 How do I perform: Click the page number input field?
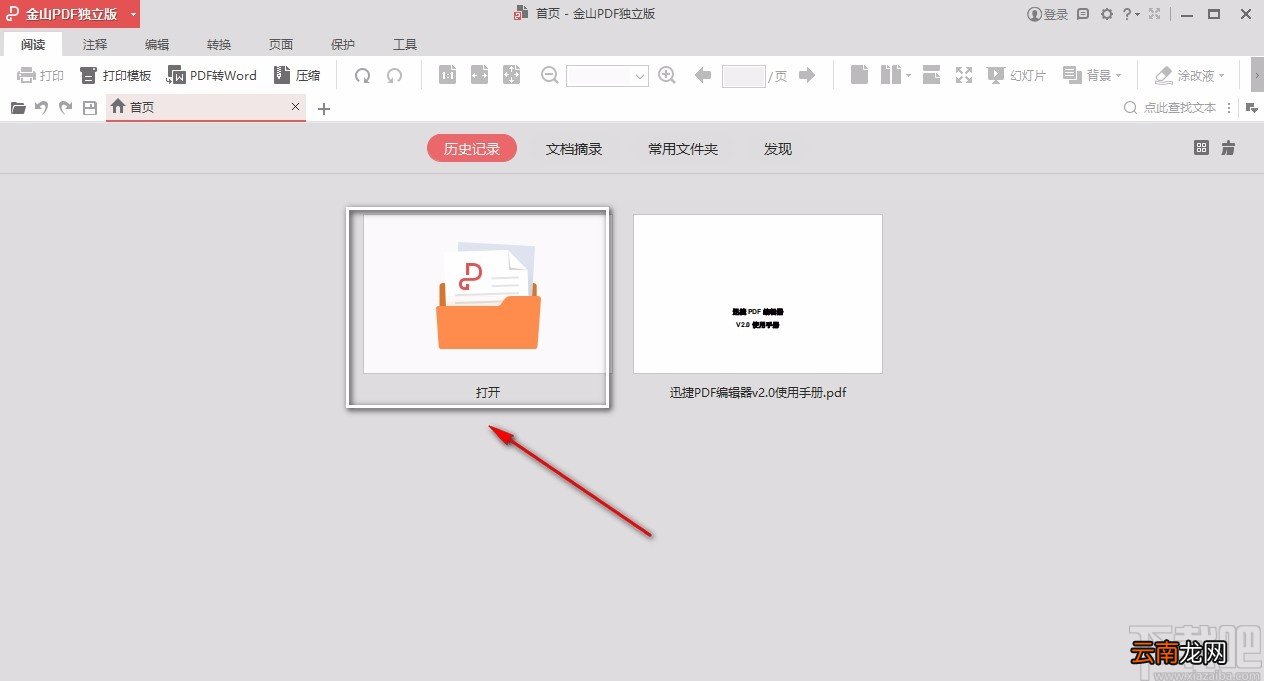[x=743, y=75]
